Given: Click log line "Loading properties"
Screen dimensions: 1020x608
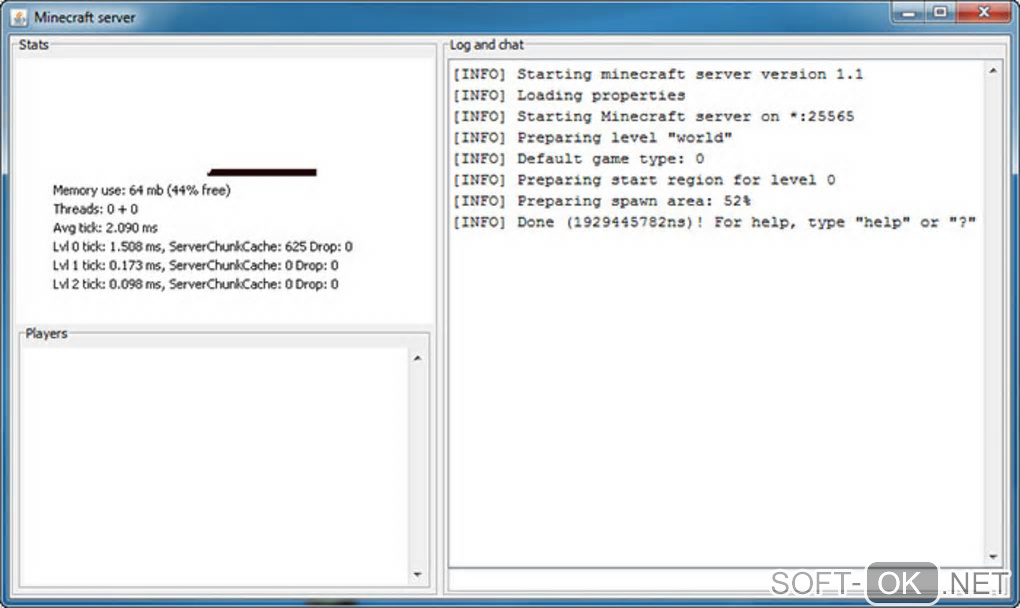Looking at the screenshot, I should (569, 96).
